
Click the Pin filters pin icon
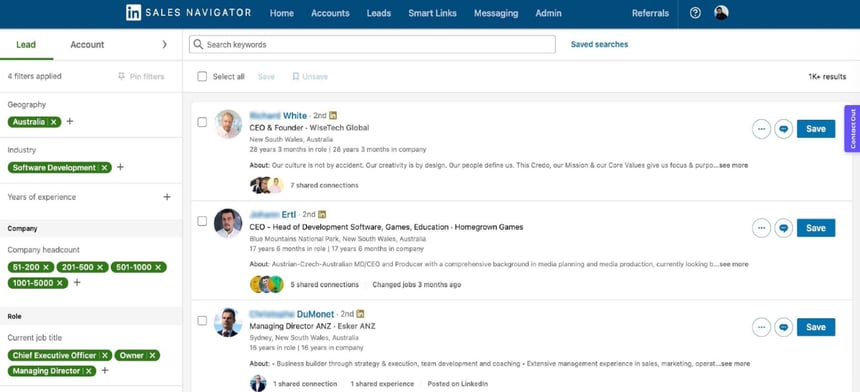click(121, 77)
